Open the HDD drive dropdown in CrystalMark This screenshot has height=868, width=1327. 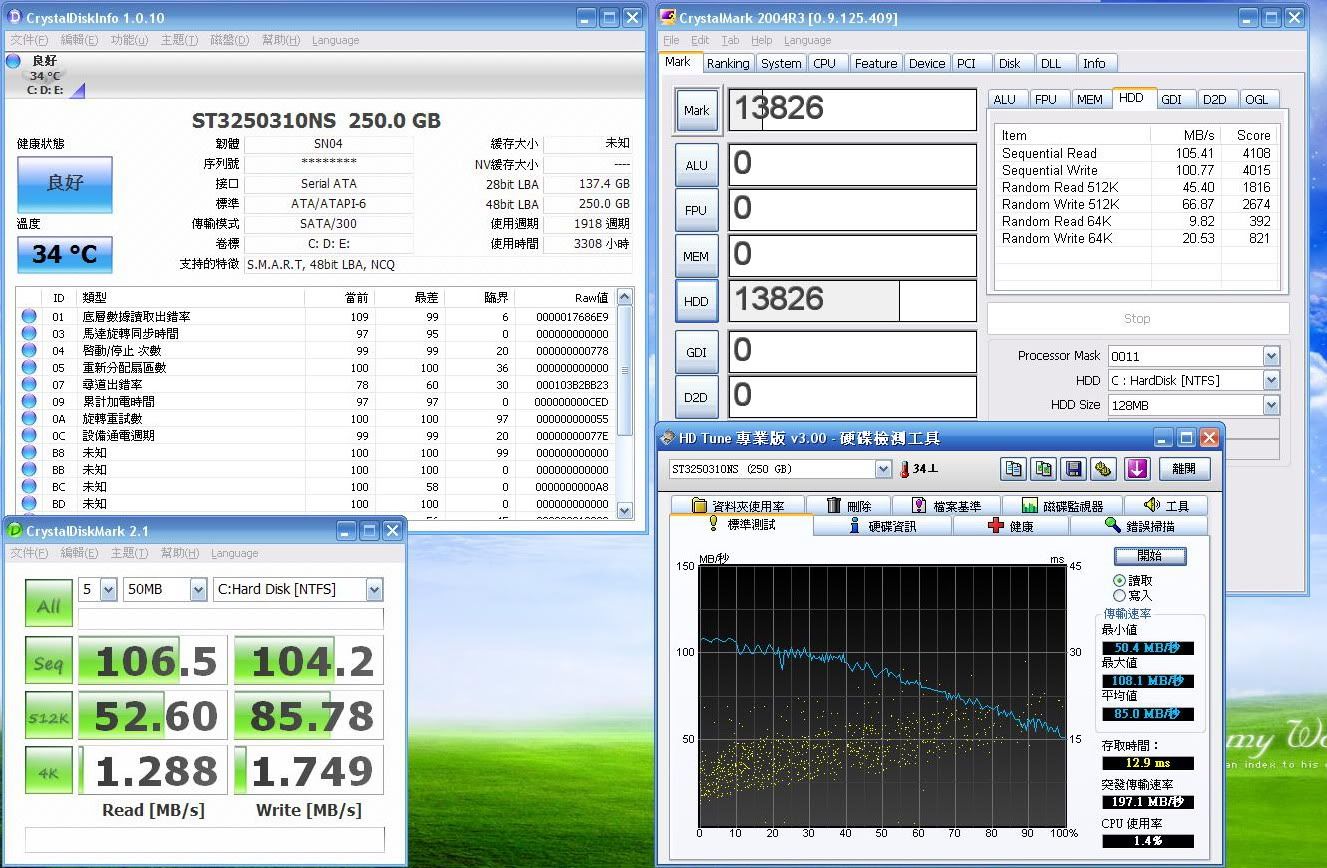click(x=1271, y=381)
